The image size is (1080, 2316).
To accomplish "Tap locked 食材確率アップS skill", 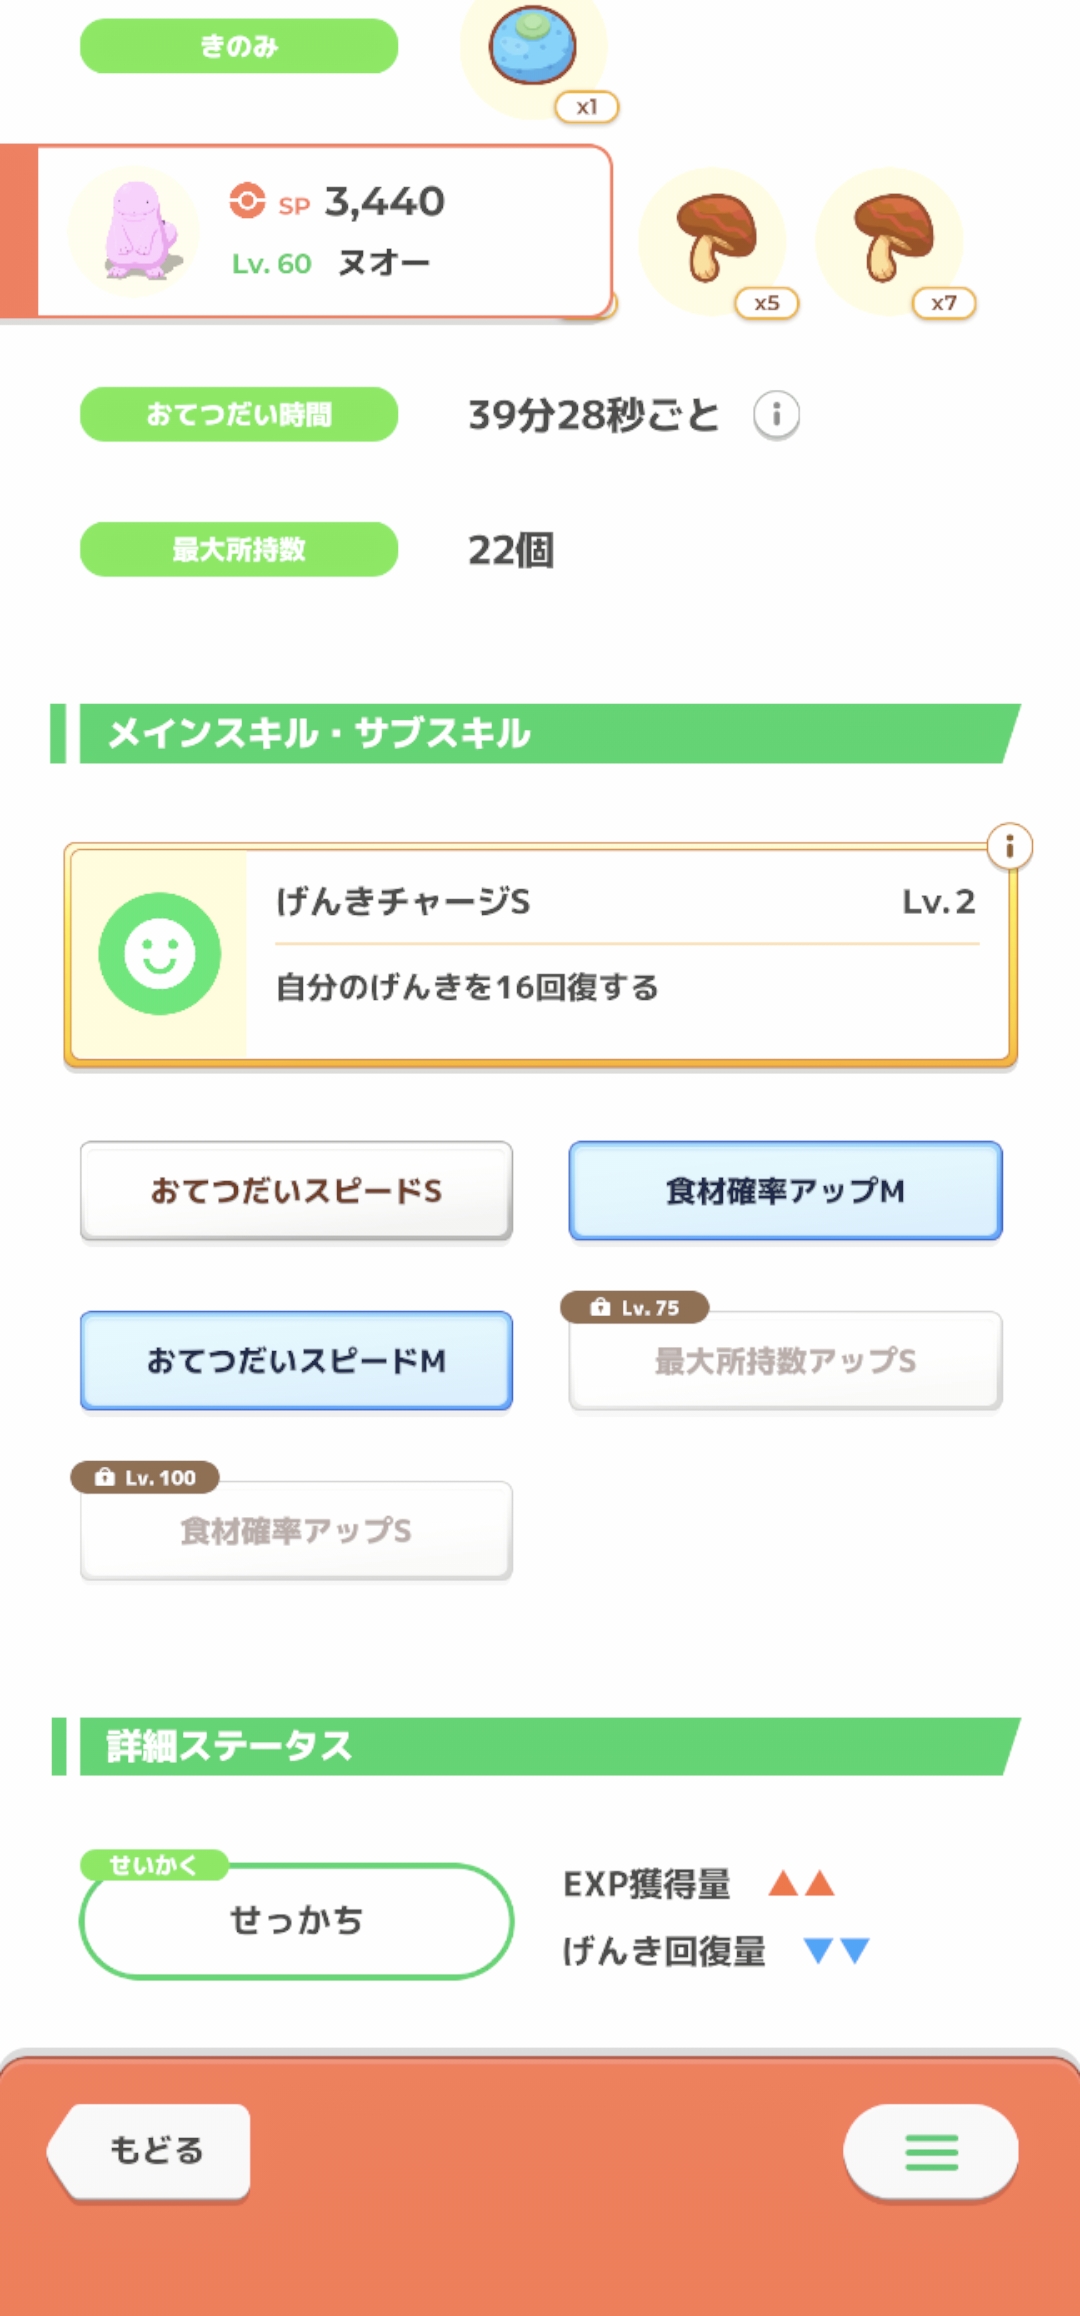I will click(x=296, y=1532).
